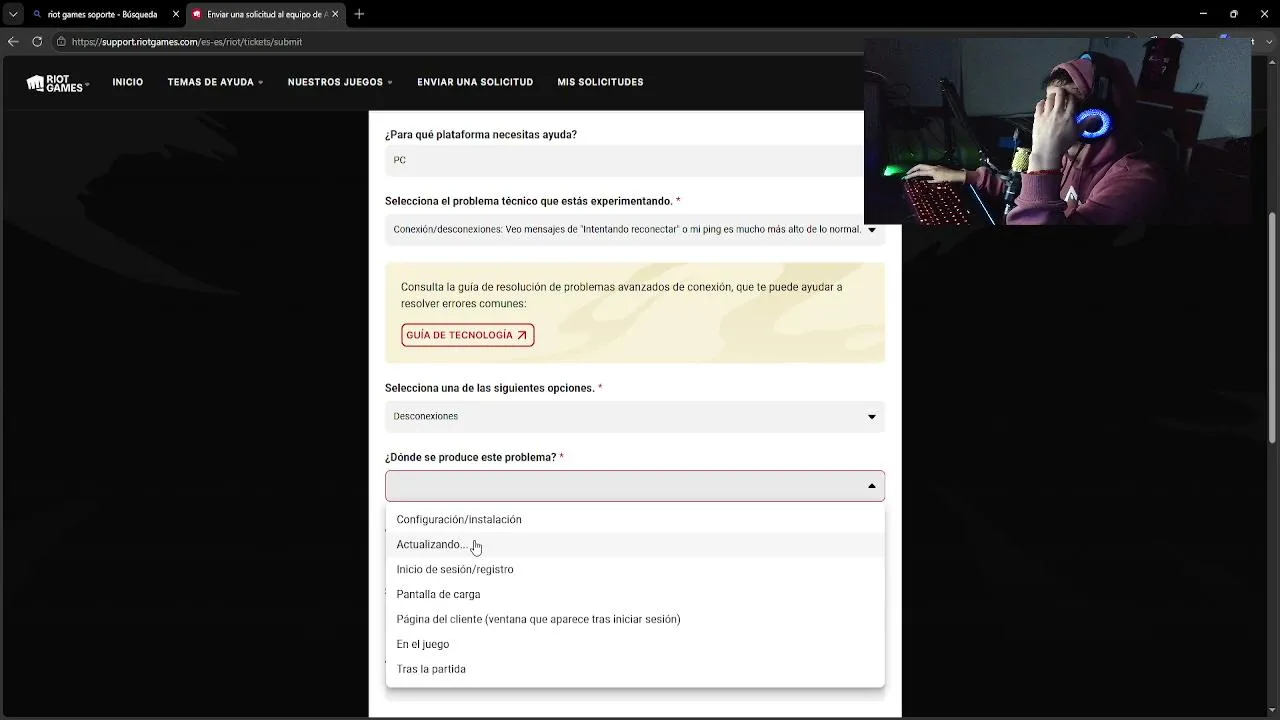Open the dropdown showing Desconexiones

(635, 416)
